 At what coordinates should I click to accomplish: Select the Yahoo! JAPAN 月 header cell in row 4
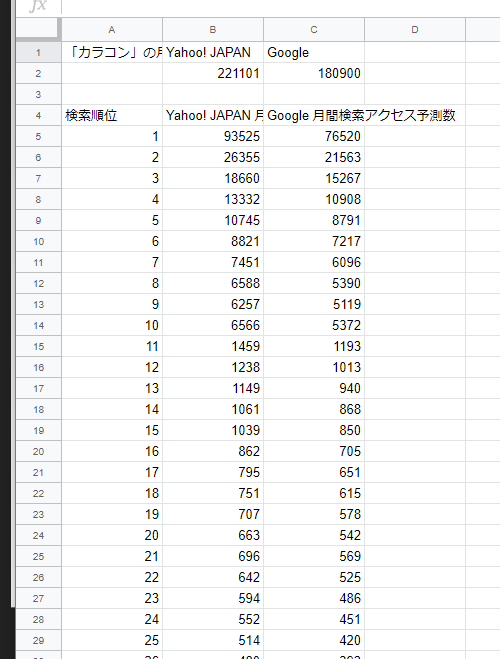pos(213,116)
